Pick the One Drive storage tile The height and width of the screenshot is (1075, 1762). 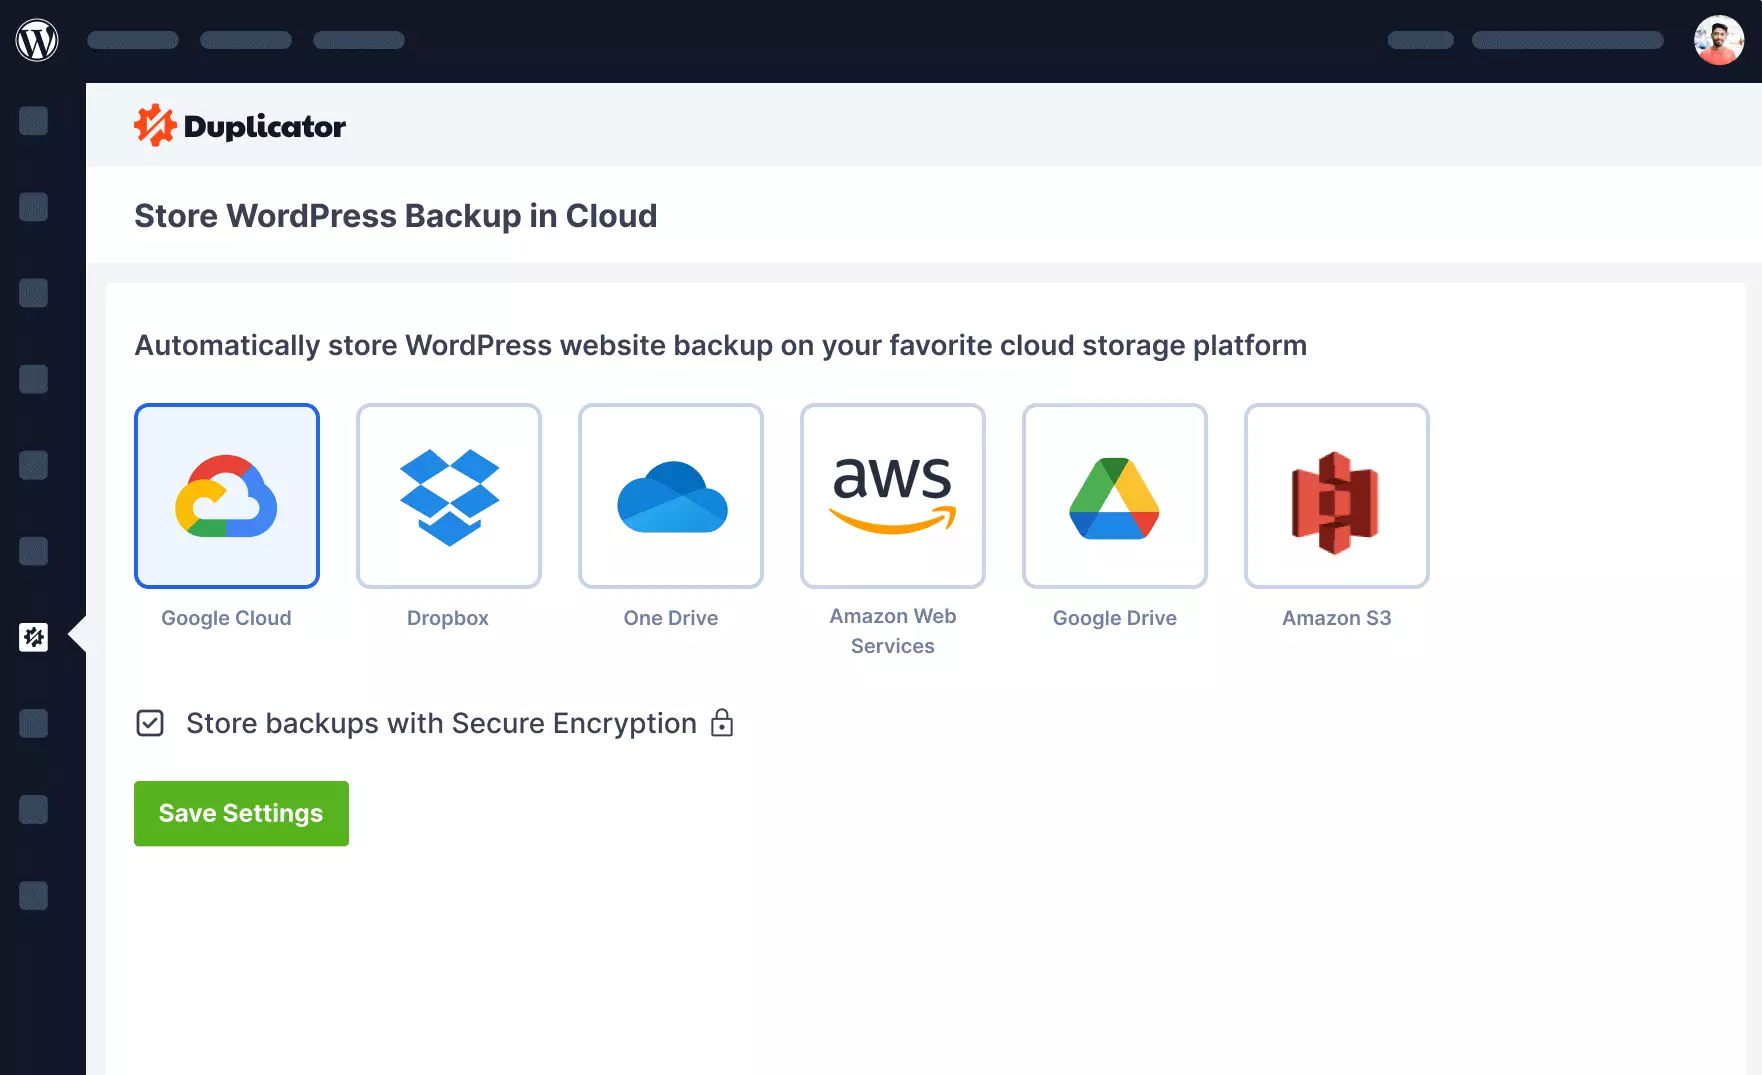[x=671, y=496]
